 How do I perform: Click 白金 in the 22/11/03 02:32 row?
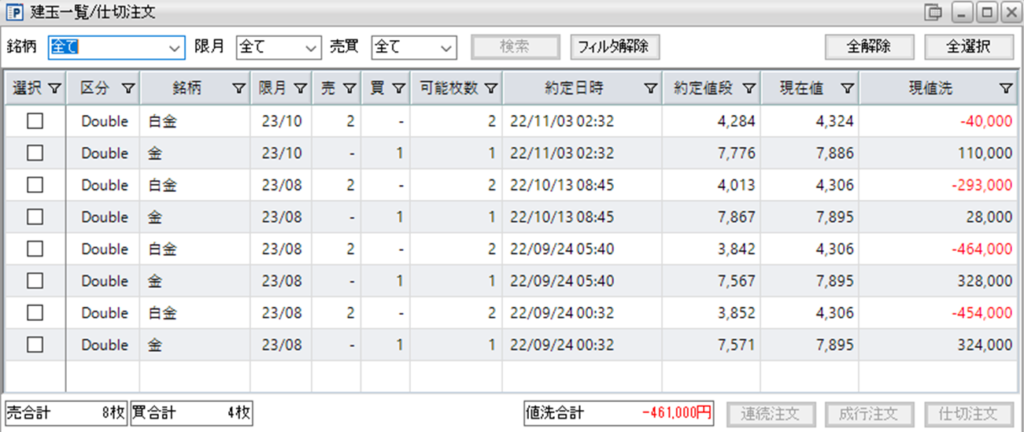tap(163, 121)
